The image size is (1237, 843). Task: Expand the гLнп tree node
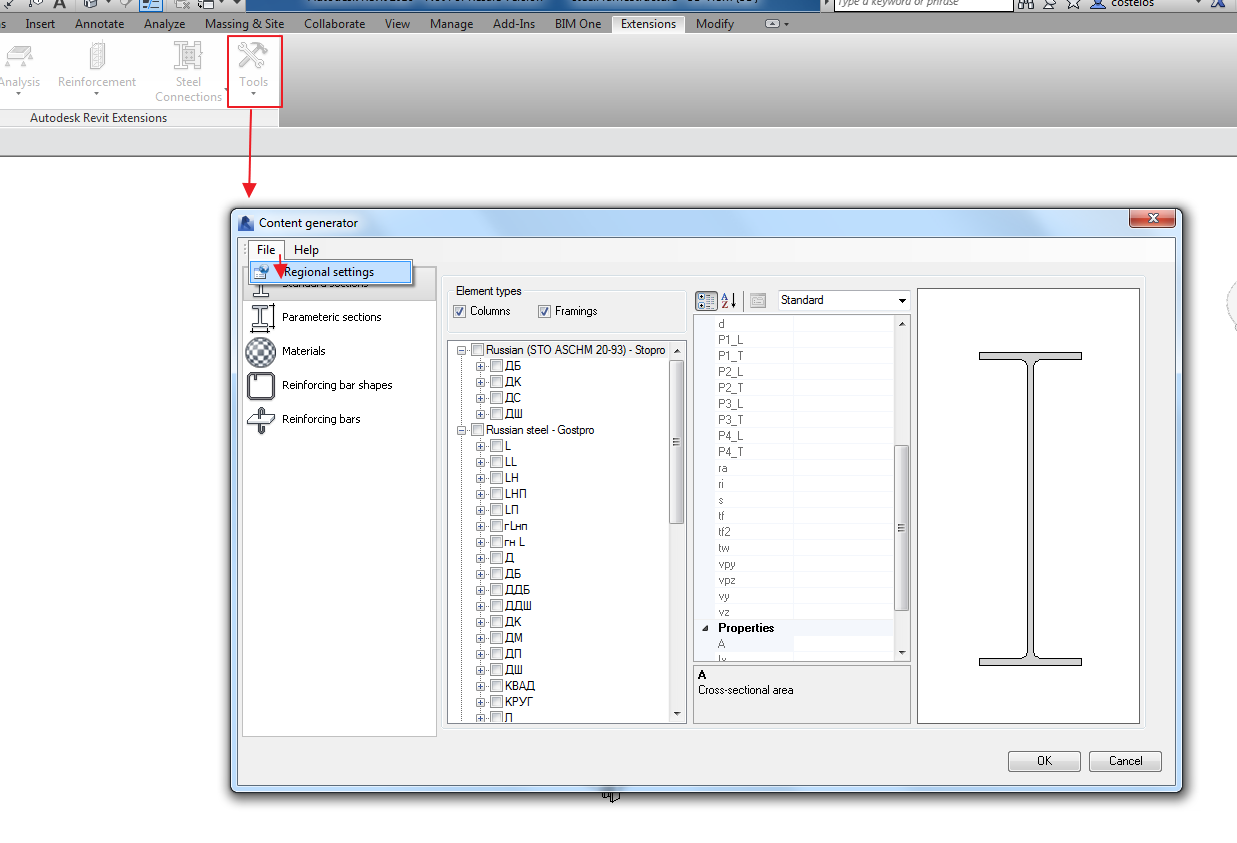[480, 526]
